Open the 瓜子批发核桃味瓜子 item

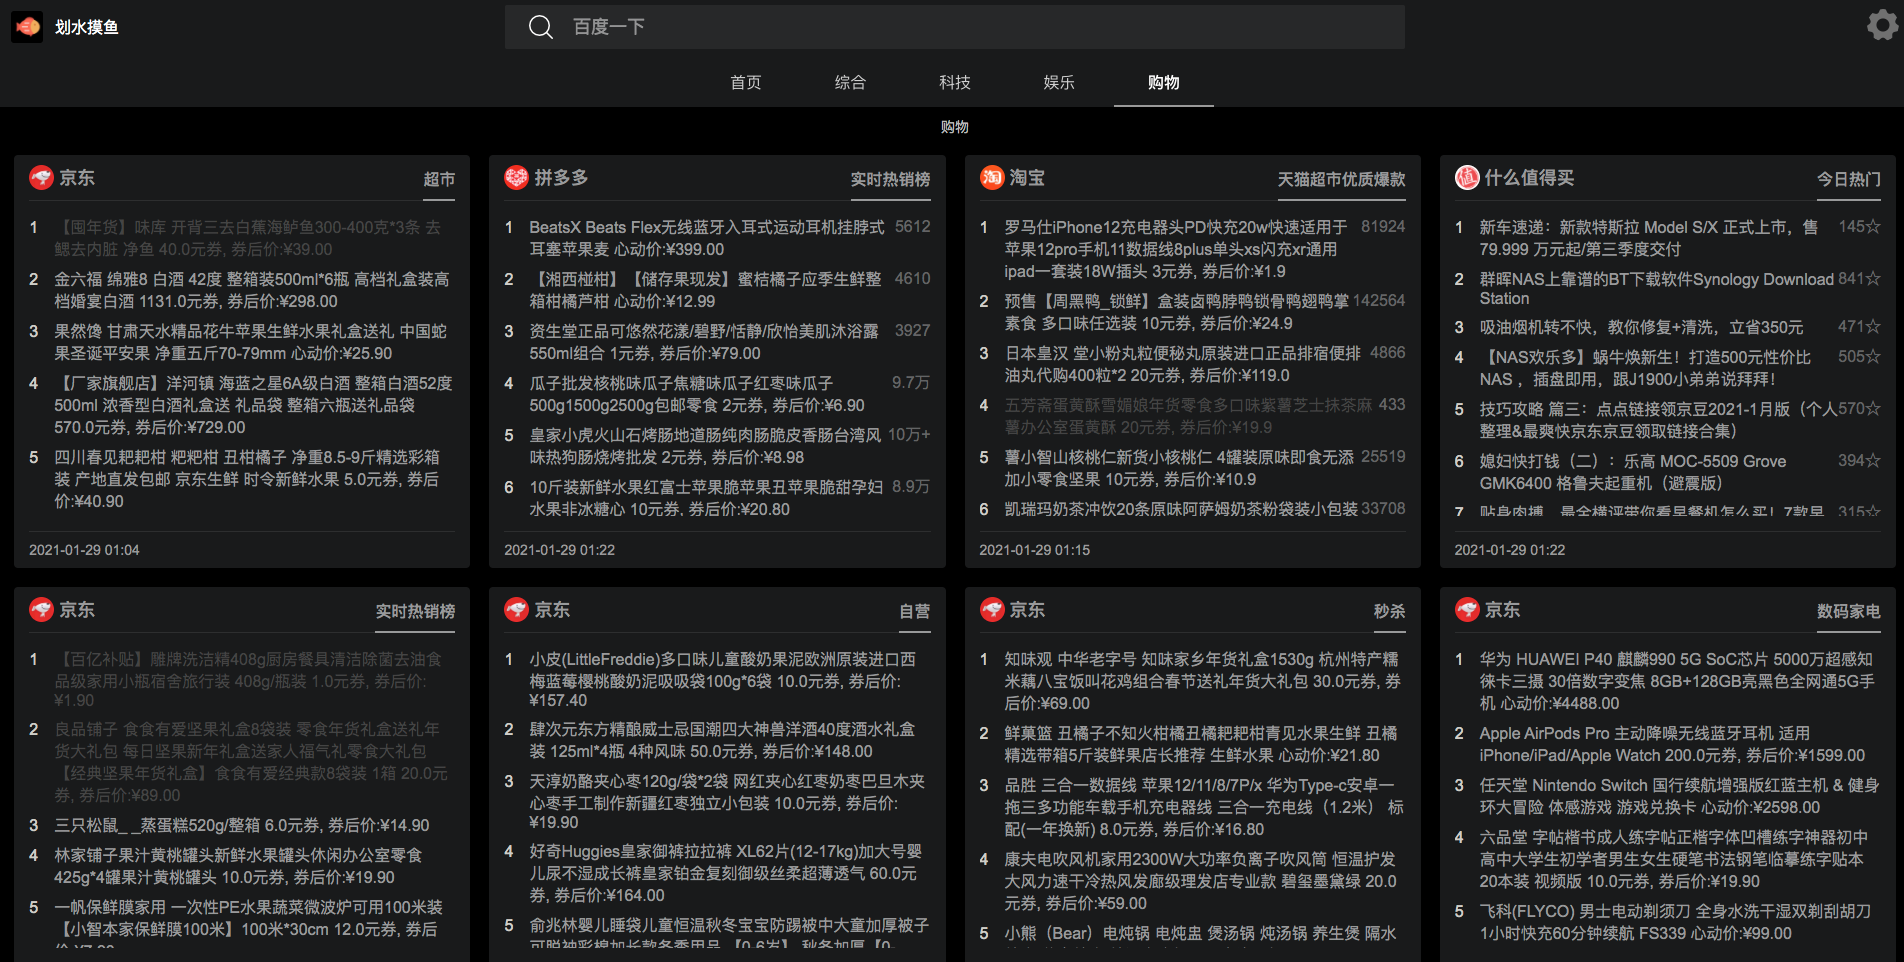[697, 394]
